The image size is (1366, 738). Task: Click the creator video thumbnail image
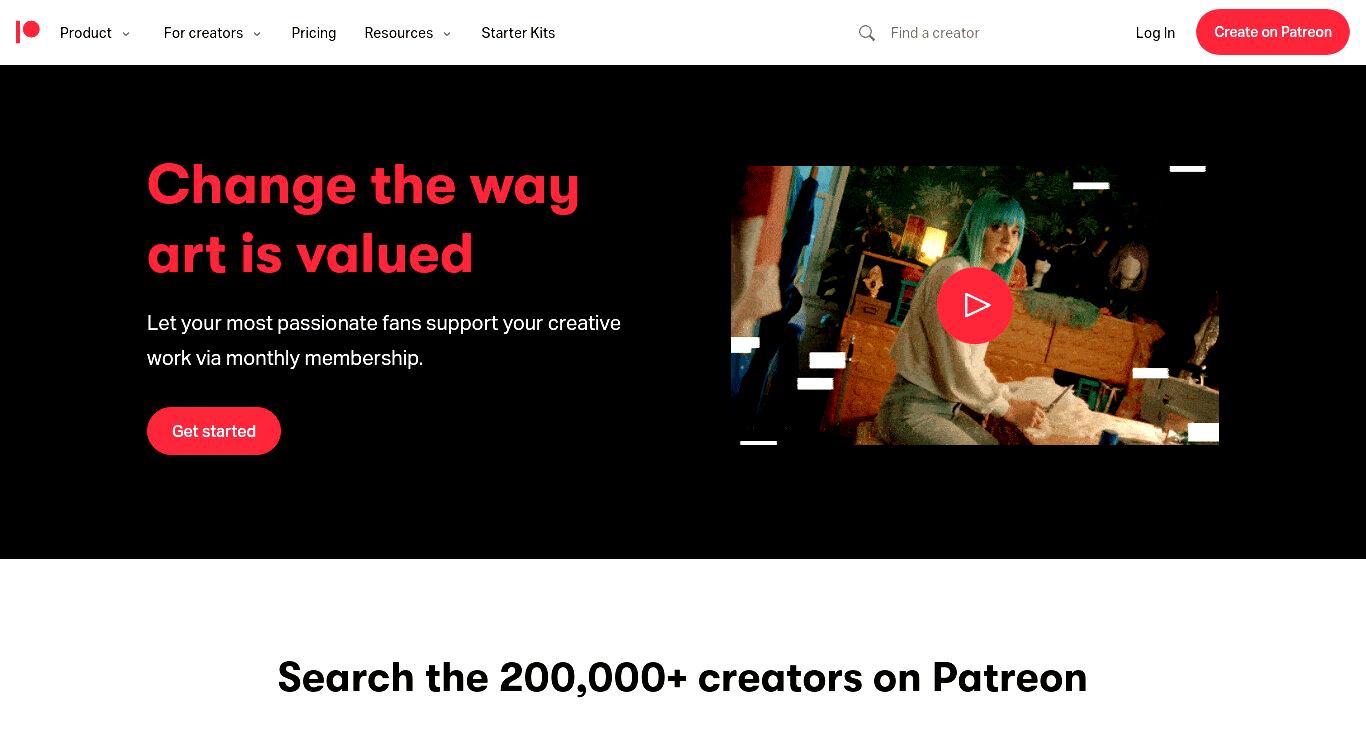tap(975, 305)
